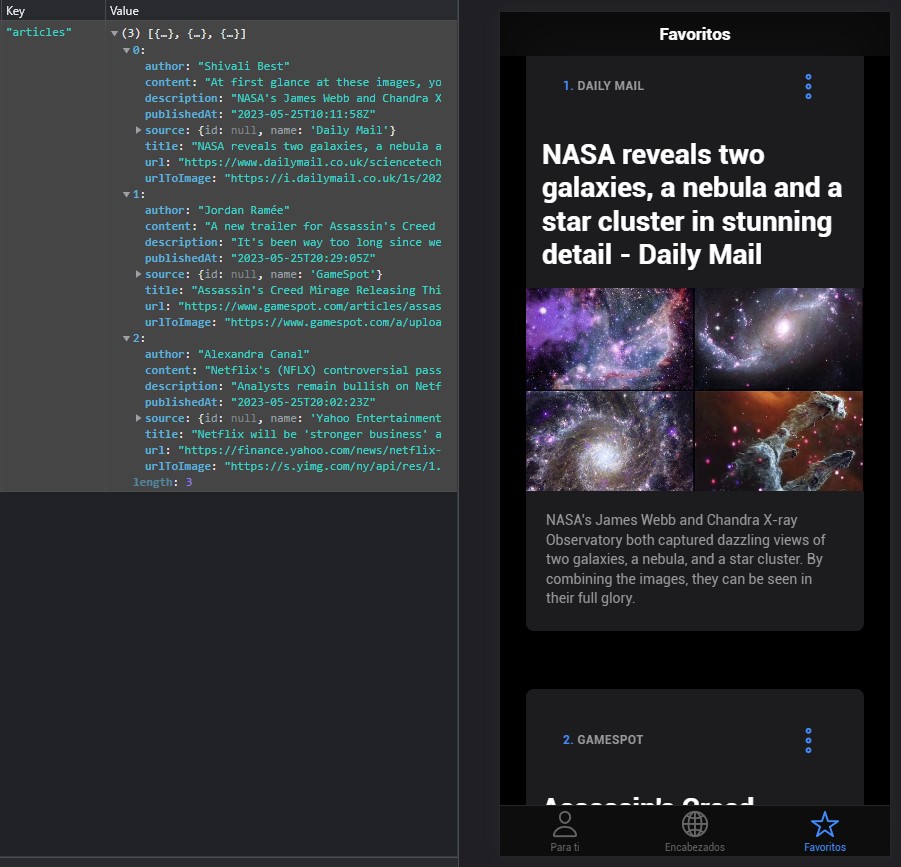Switch to the Para ti tab
The width and height of the screenshot is (901, 867).
coord(565,831)
